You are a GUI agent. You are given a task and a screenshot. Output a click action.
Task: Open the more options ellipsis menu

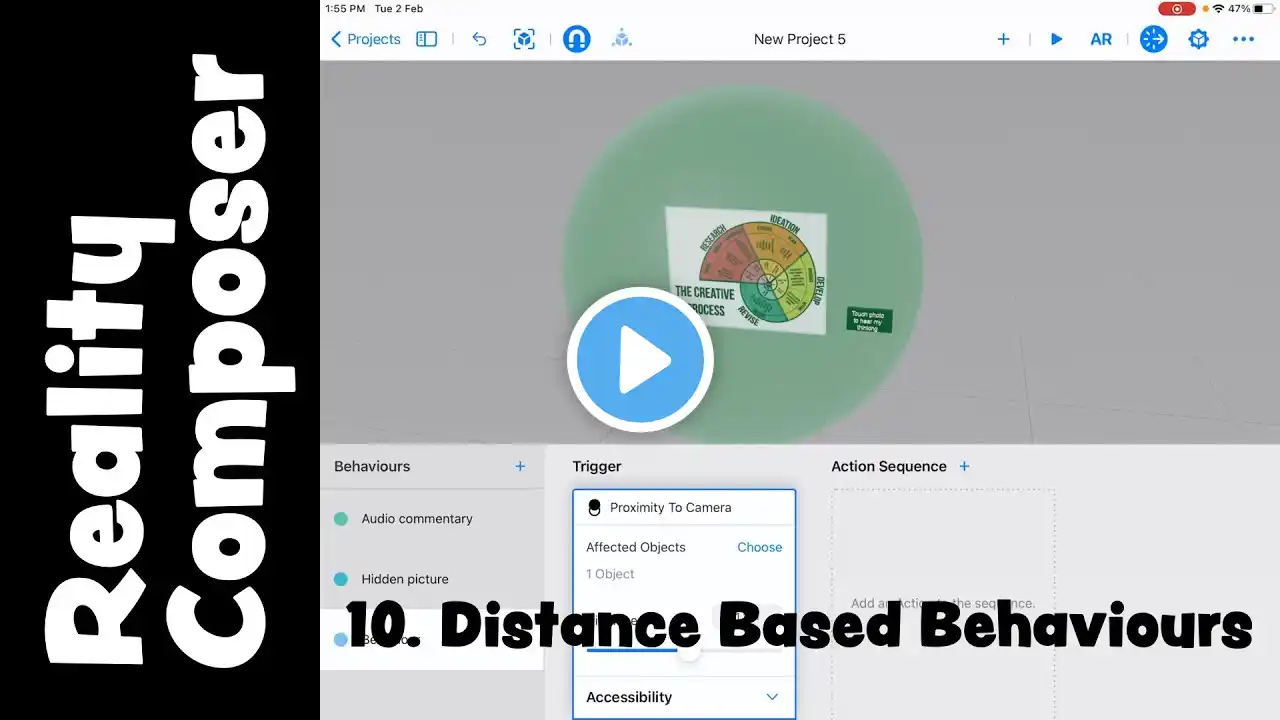(x=1243, y=39)
